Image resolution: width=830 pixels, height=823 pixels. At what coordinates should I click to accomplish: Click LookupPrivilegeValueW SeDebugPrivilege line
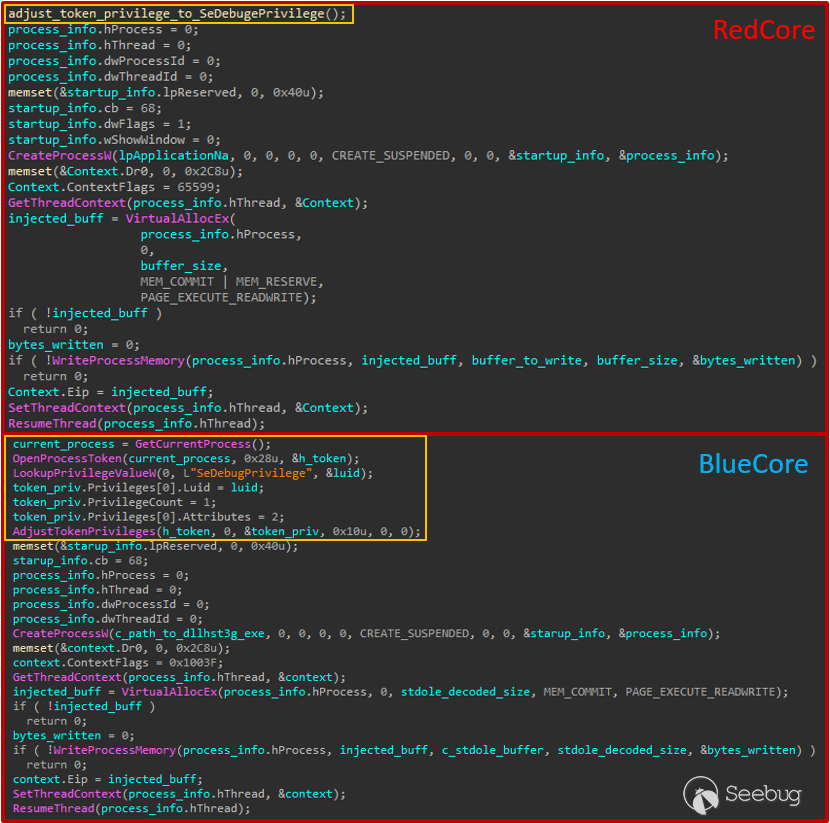point(193,473)
